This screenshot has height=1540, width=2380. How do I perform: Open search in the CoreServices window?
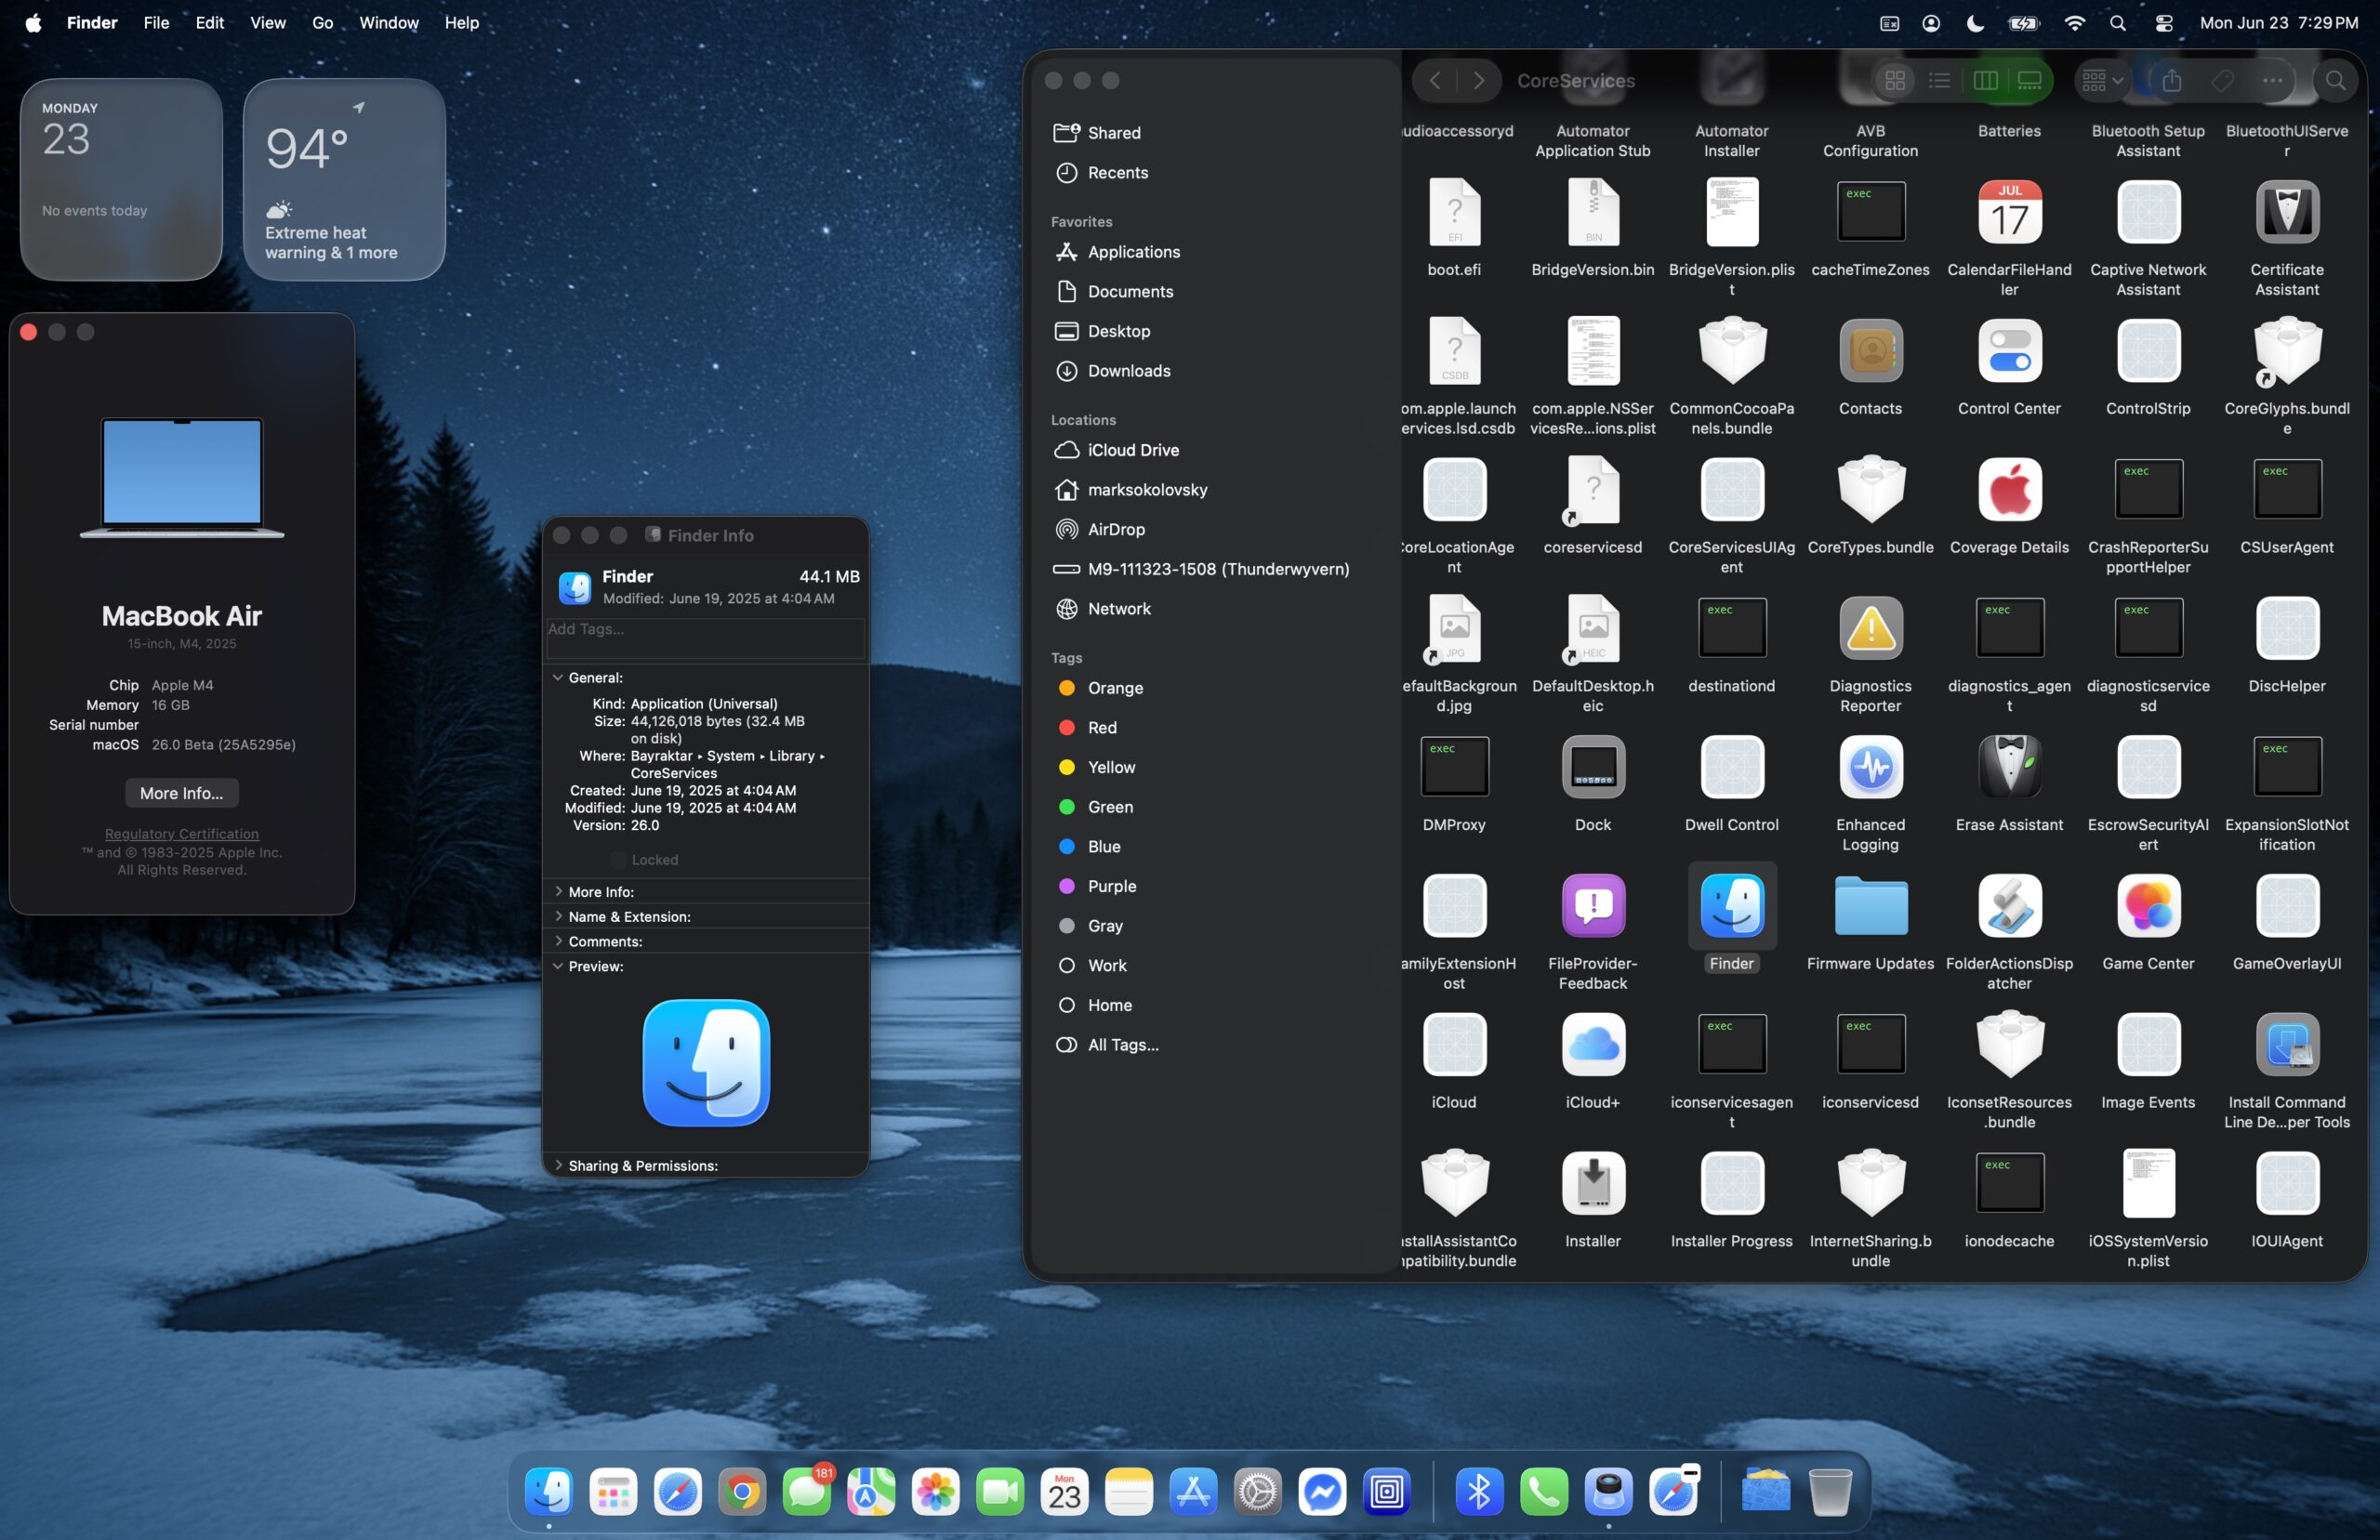[x=2335, y=80]
